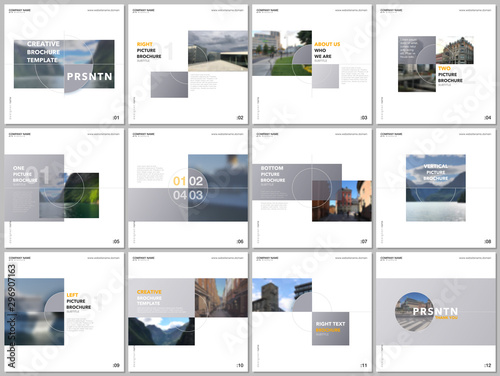Open the Two Picture Brochure page 04
Screen dimensions: 500x376
(x=436, y=64)
